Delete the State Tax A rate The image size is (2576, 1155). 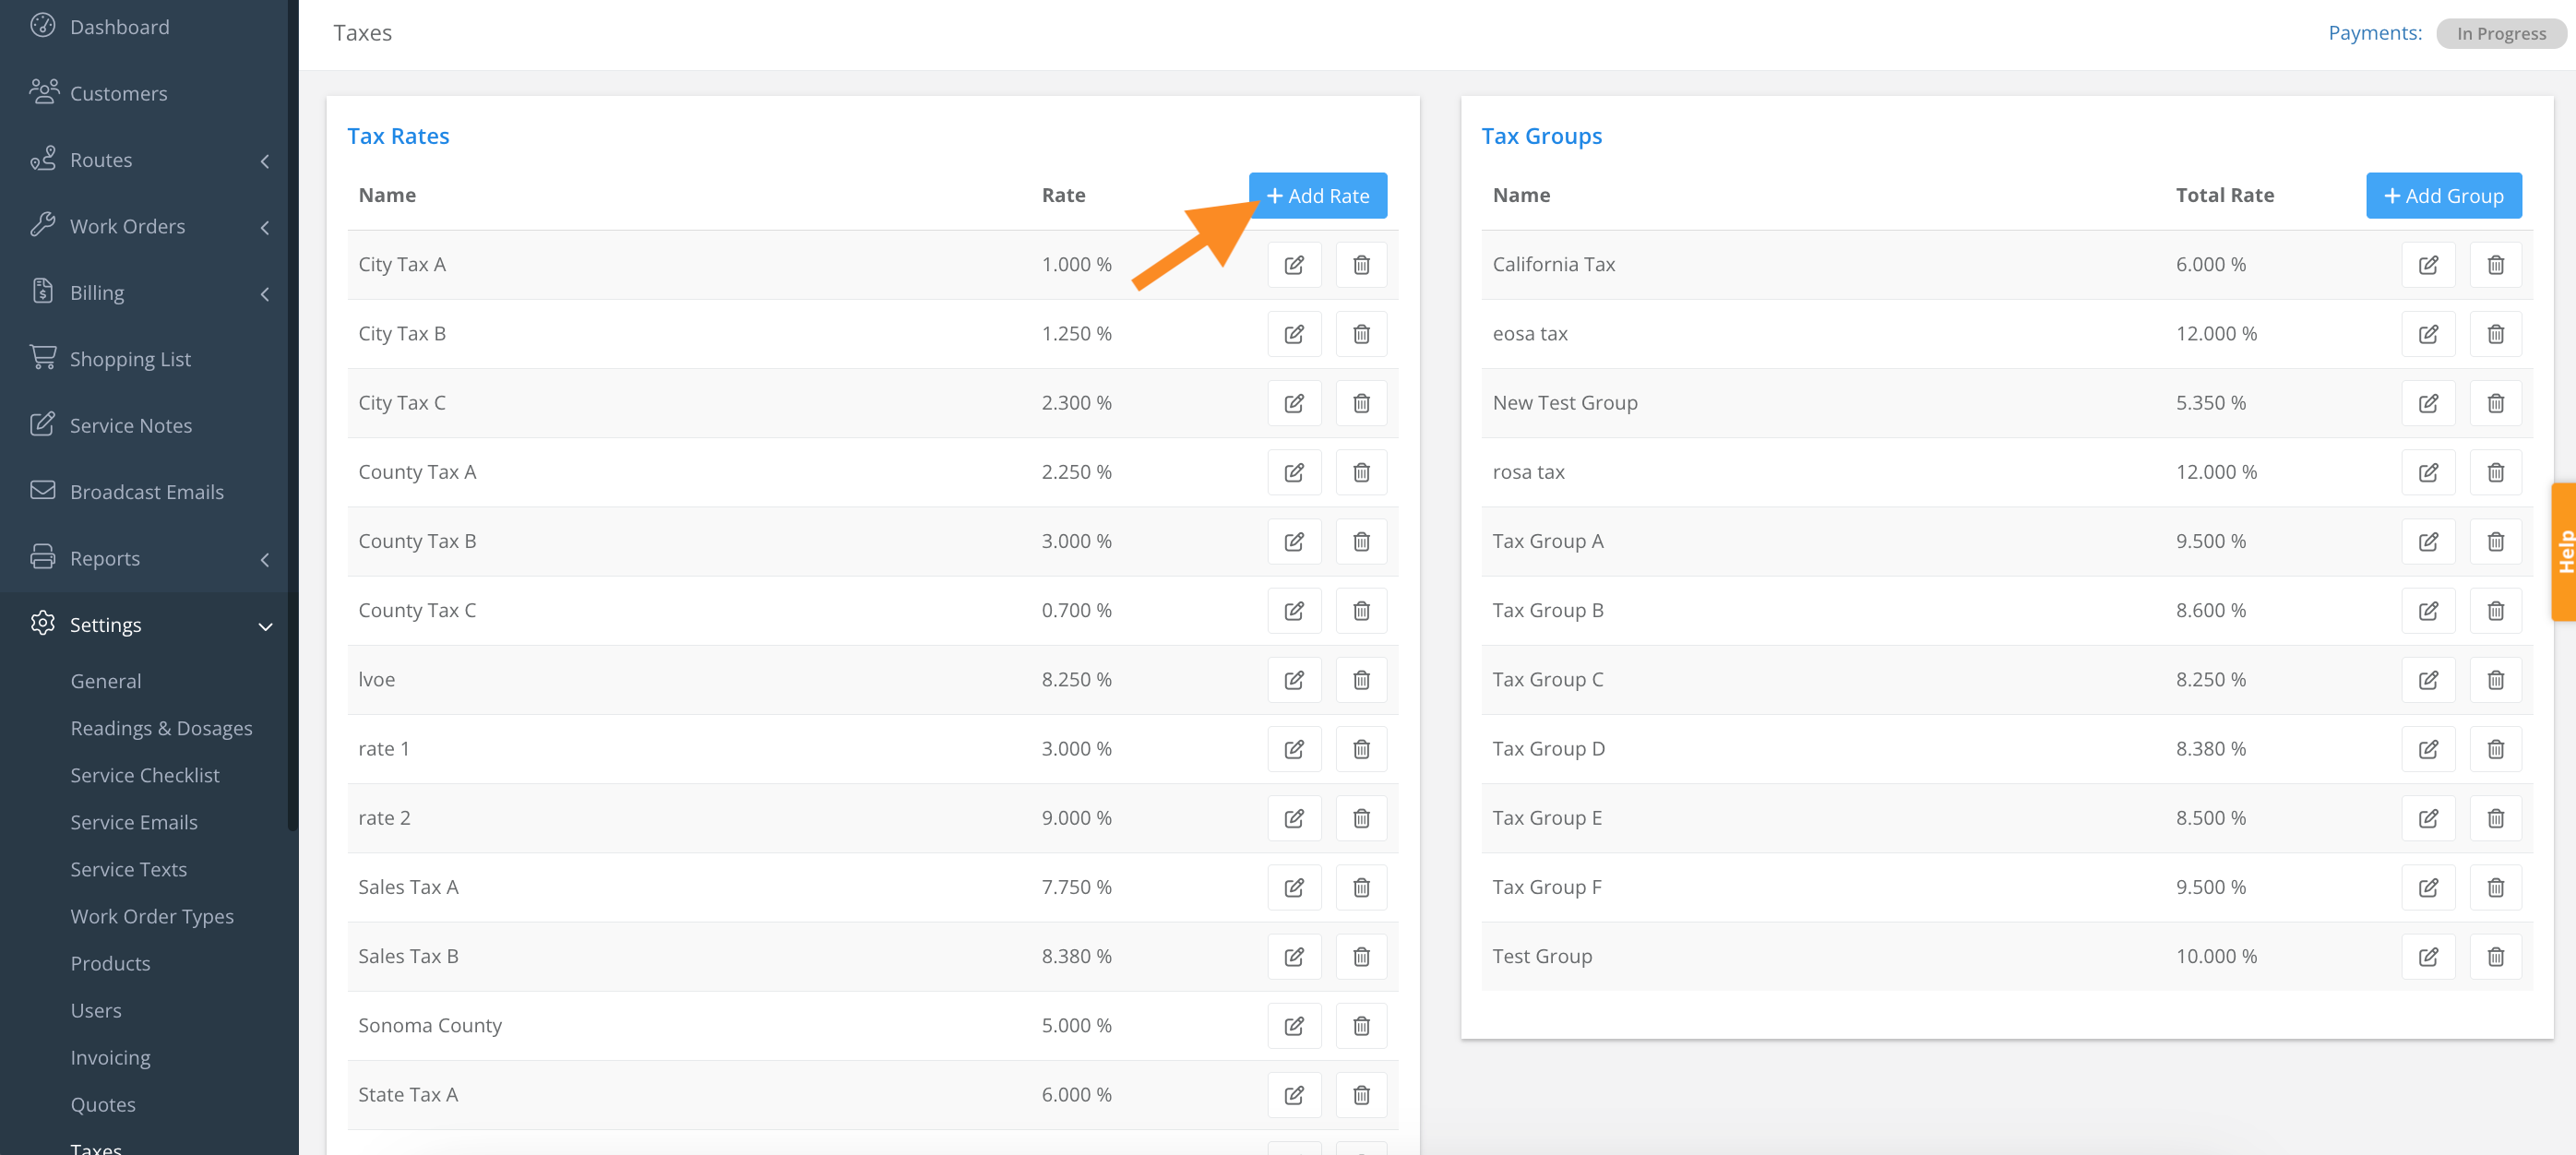click(1361, 1095)
